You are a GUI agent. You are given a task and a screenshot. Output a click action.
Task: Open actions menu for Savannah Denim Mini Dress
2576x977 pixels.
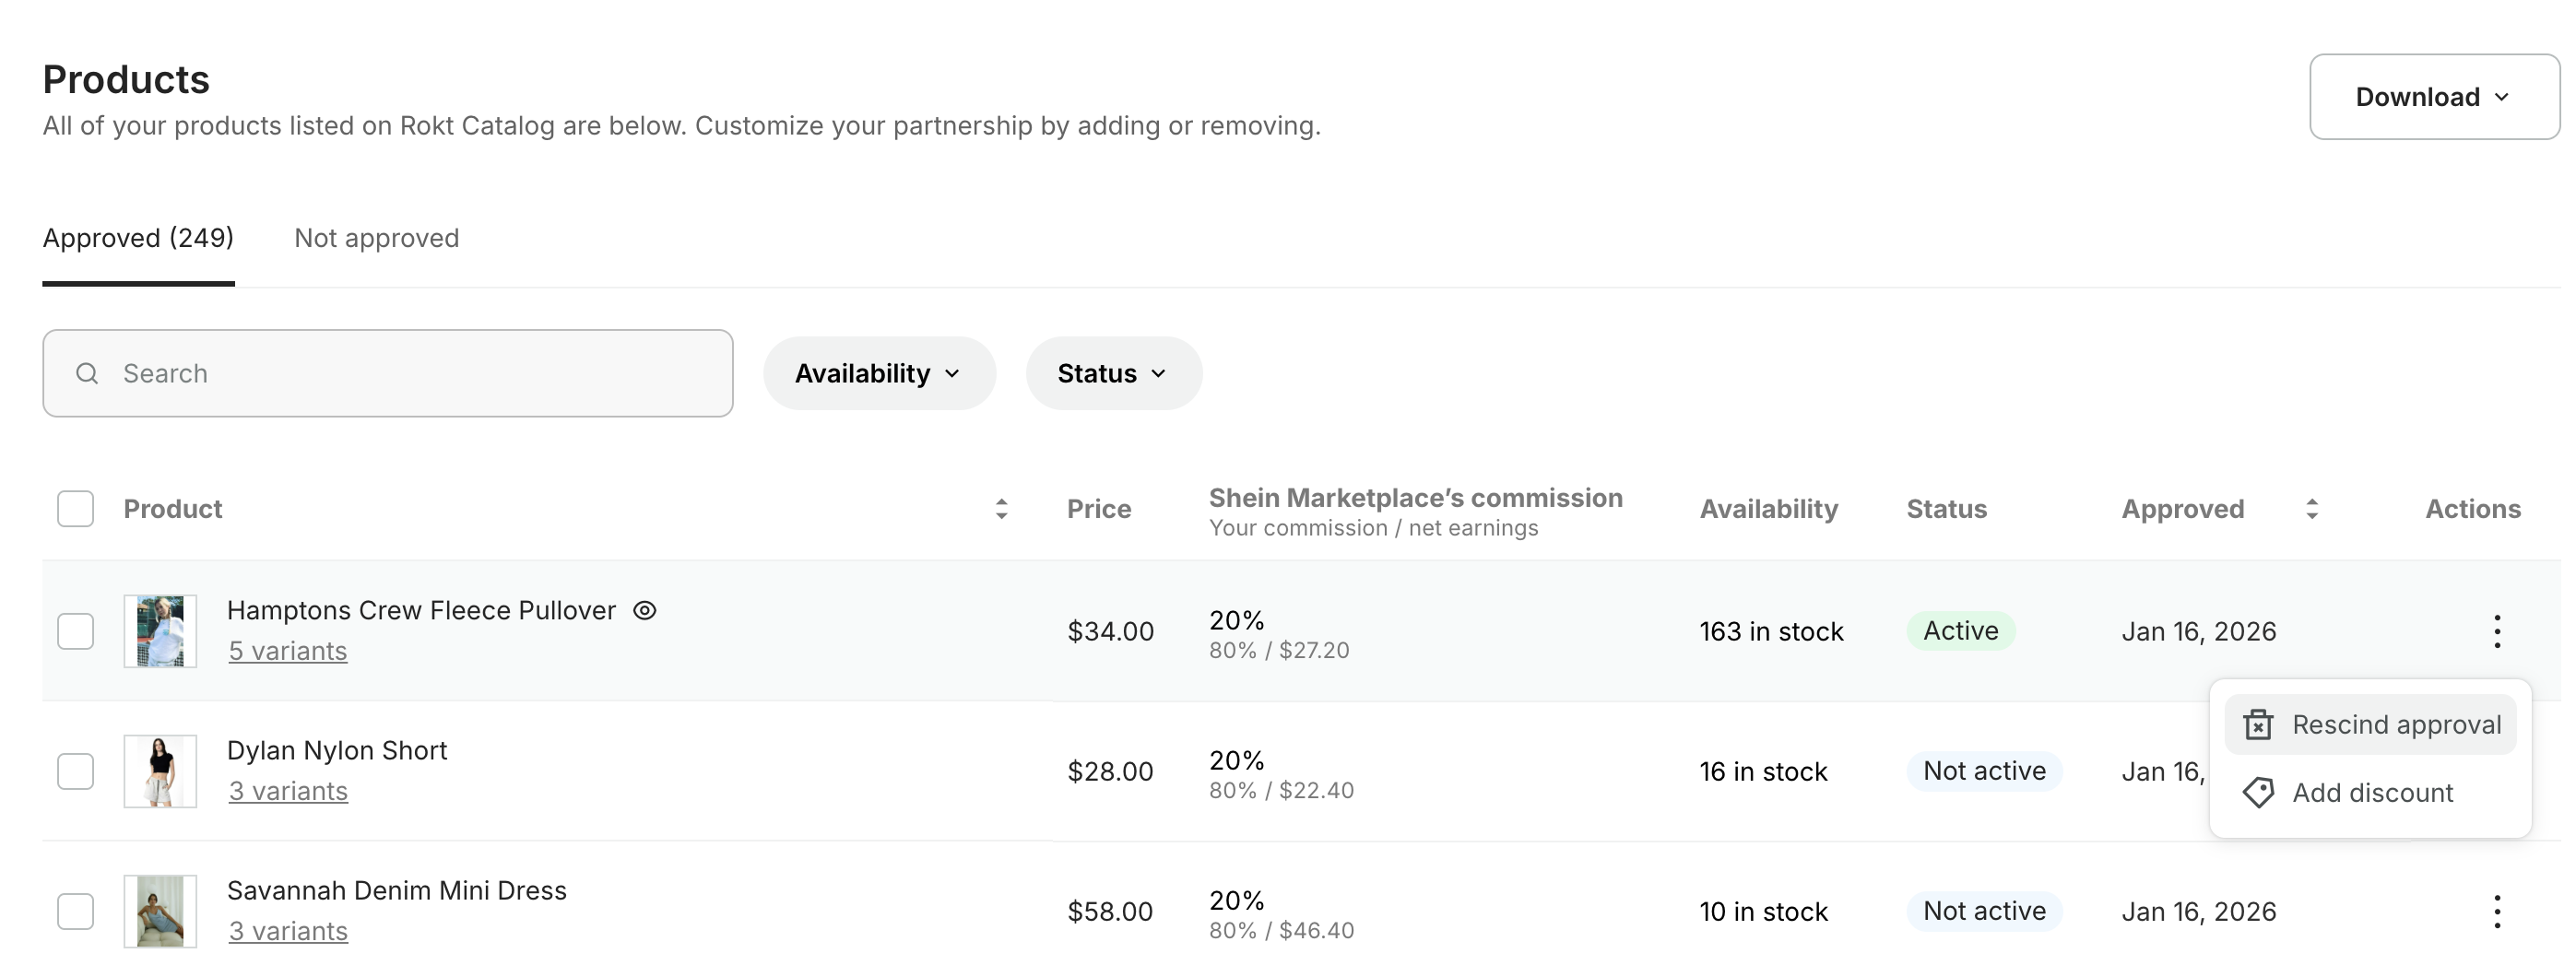click(2496, 911)
